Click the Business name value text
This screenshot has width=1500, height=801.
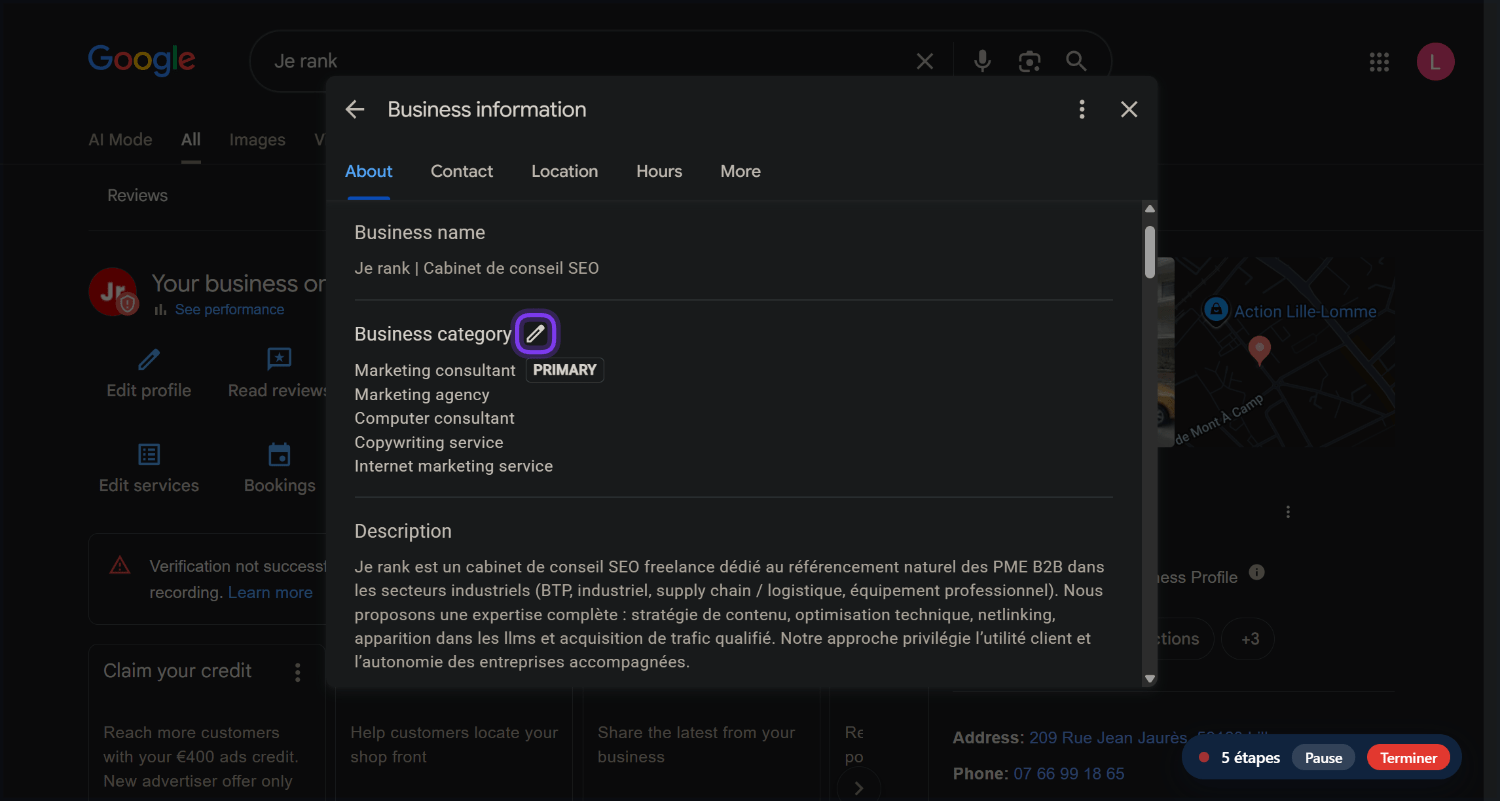[477, 268]
